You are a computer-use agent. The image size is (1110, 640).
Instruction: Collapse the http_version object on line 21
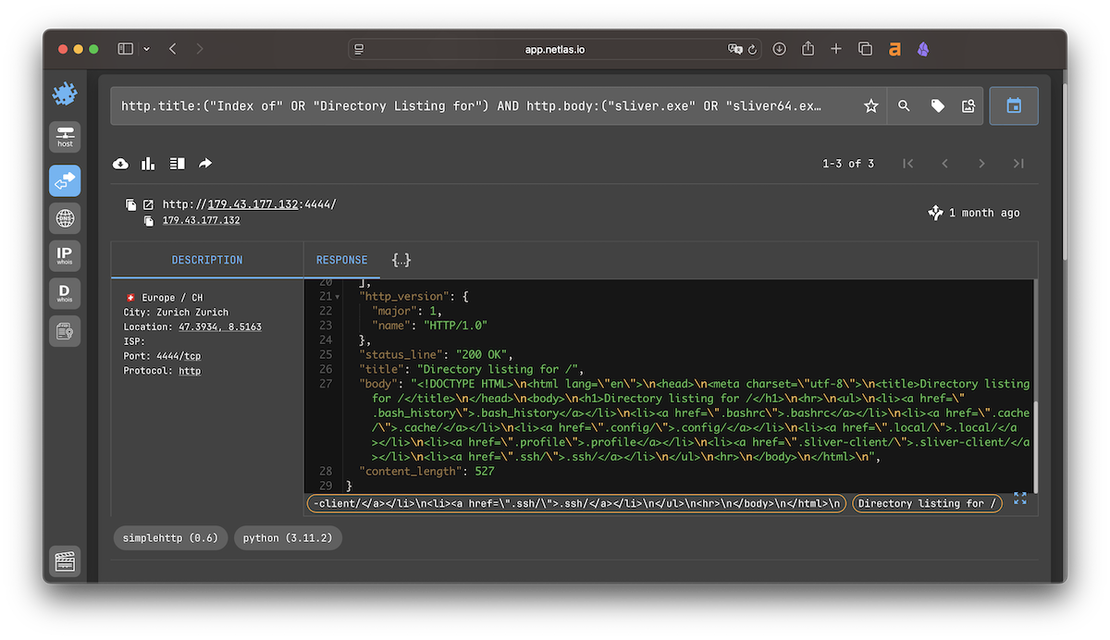coord(338,296)
